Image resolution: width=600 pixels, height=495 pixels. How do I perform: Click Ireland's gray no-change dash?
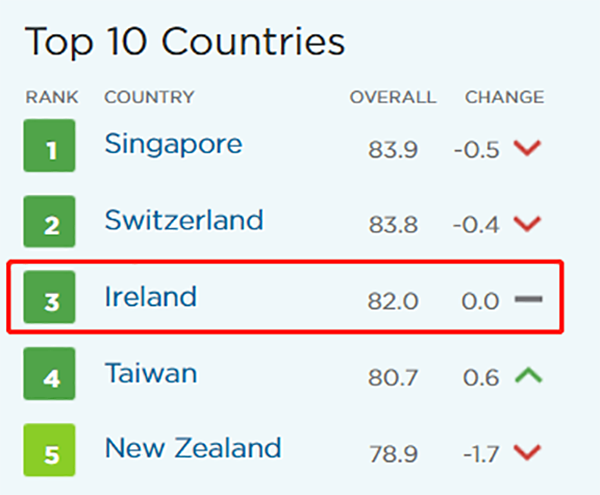527,298
